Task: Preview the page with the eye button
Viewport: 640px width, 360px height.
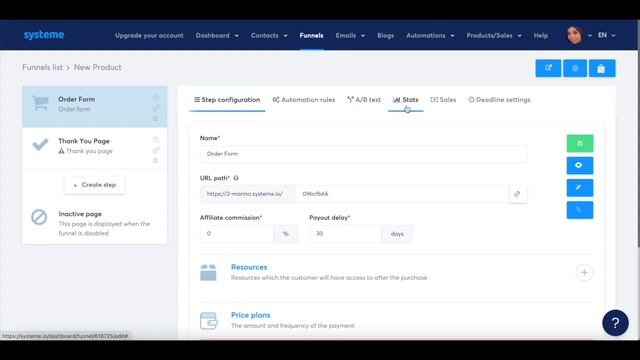Action: click(x=580, y=165)
